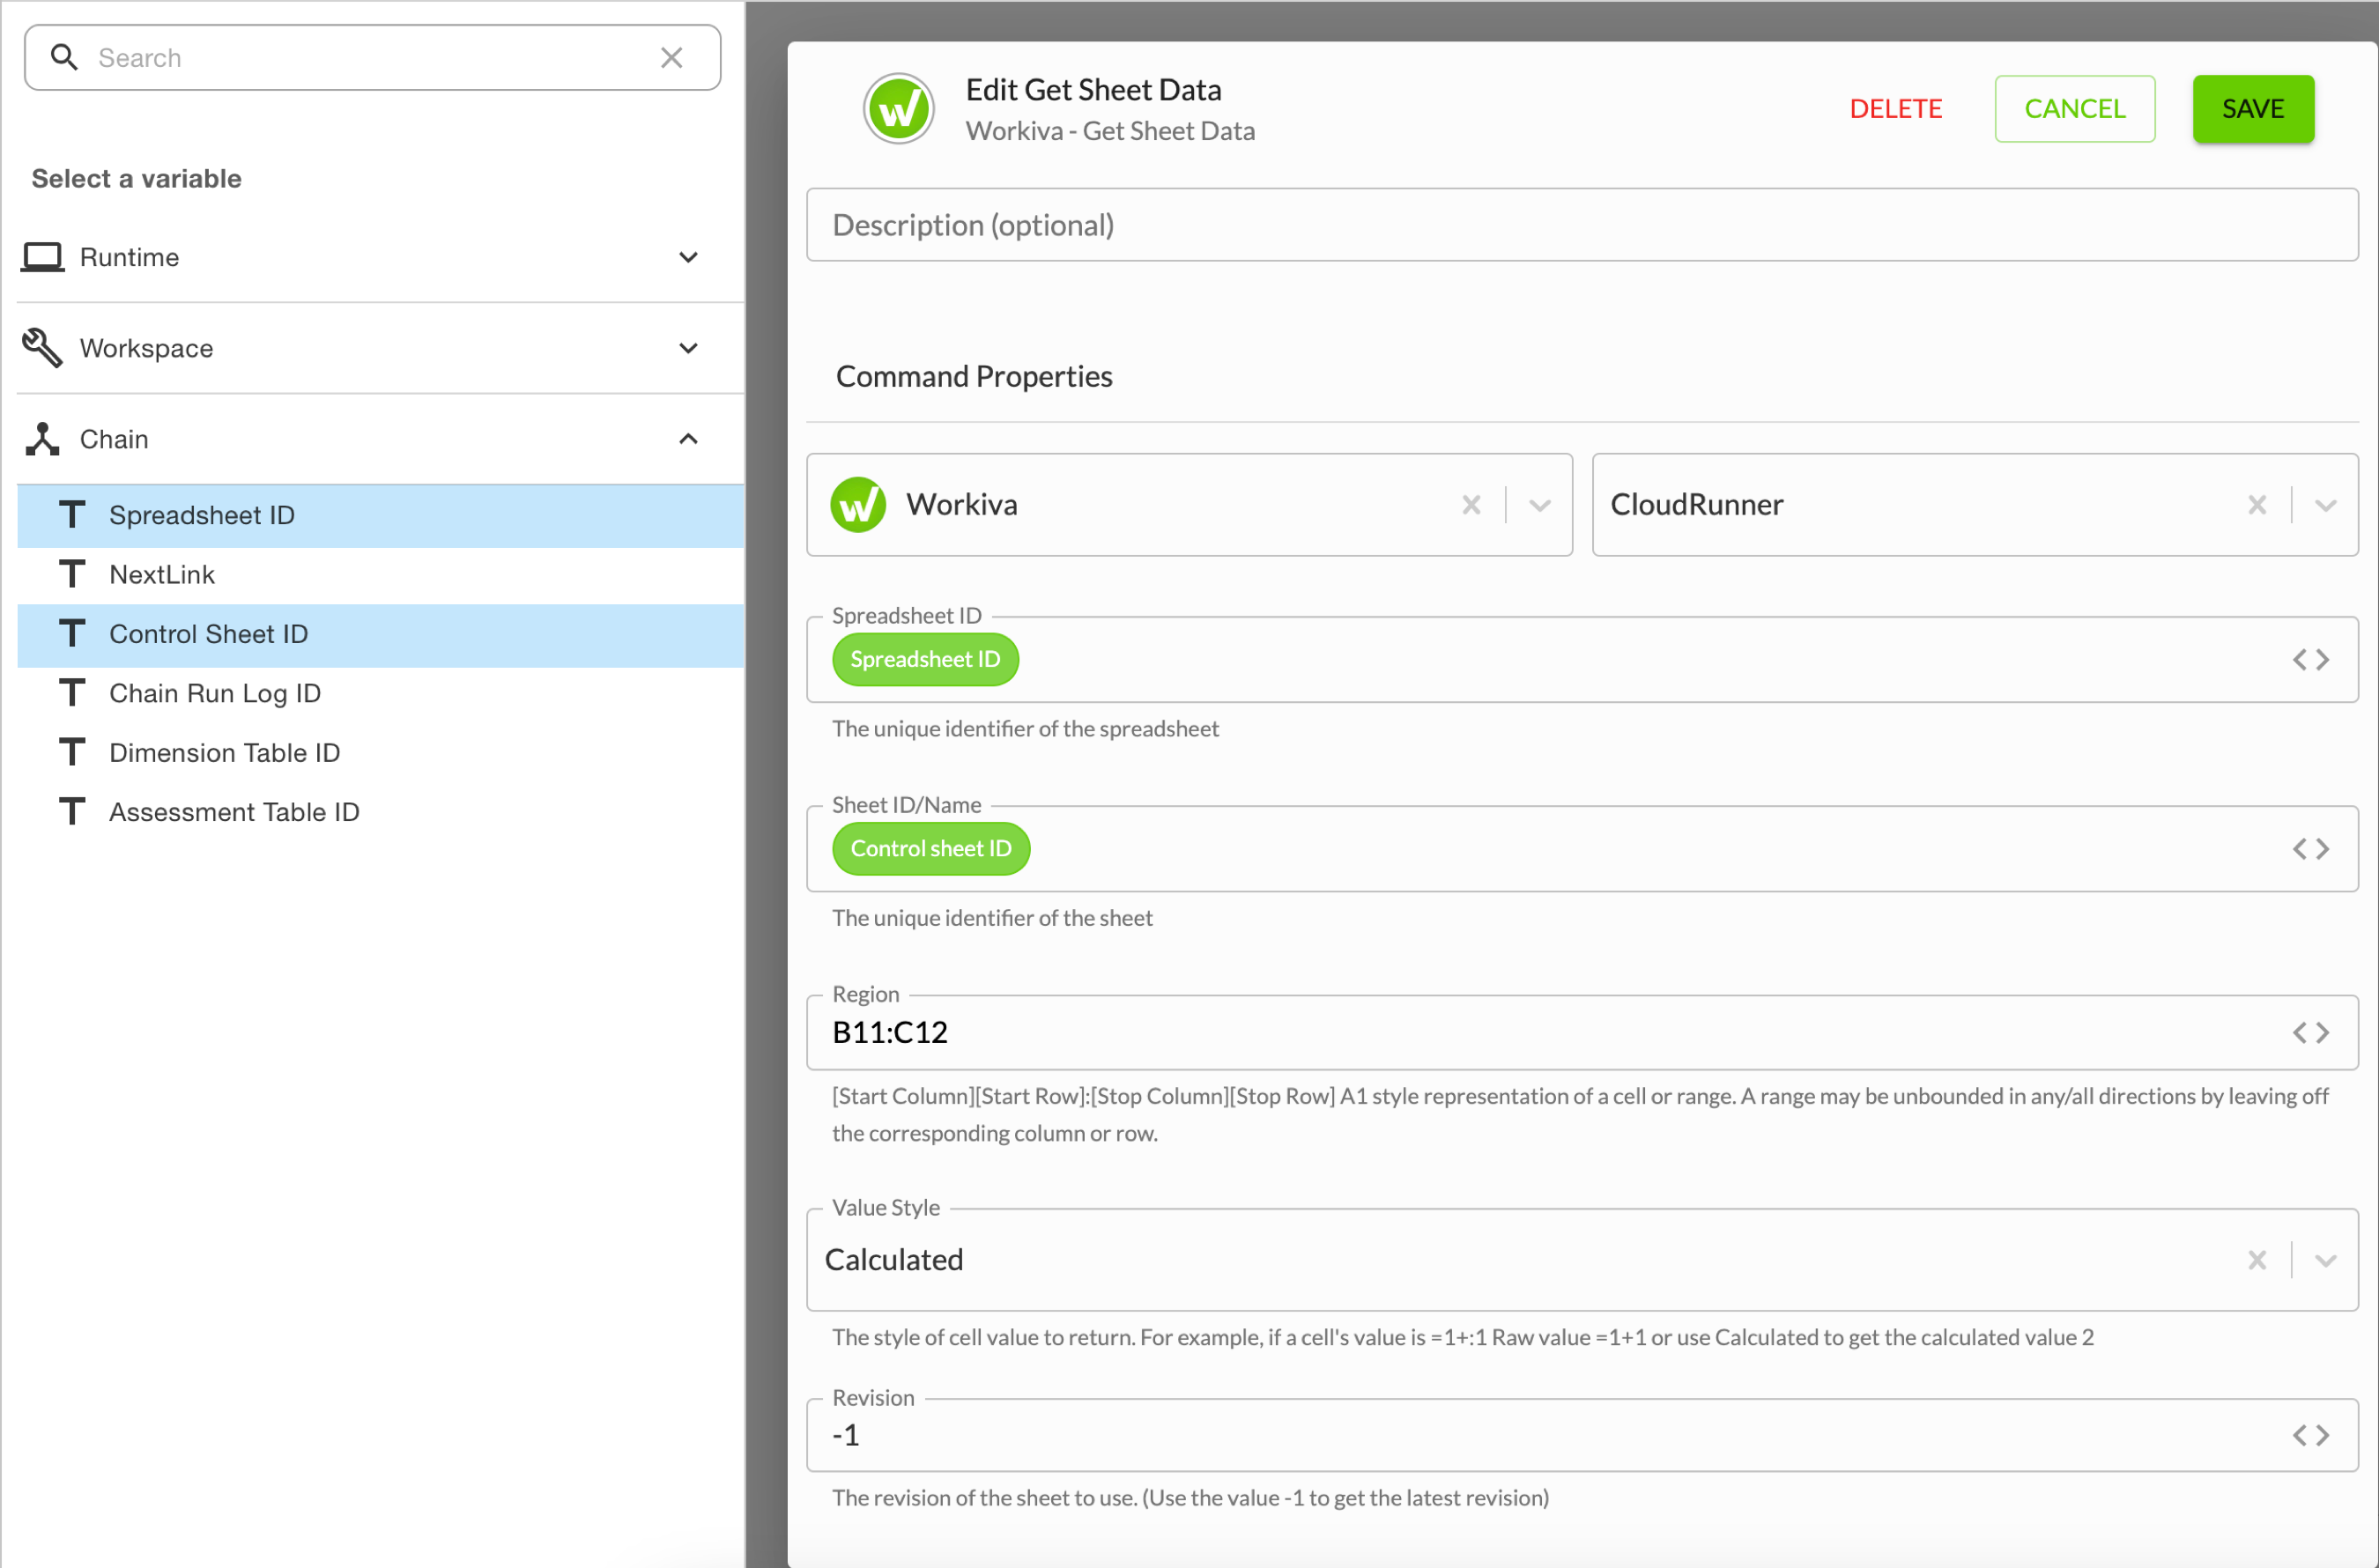This screenshot has height=1568, width=2379.
Task: Click the CANCEL button
Action: click(2075, 109)
